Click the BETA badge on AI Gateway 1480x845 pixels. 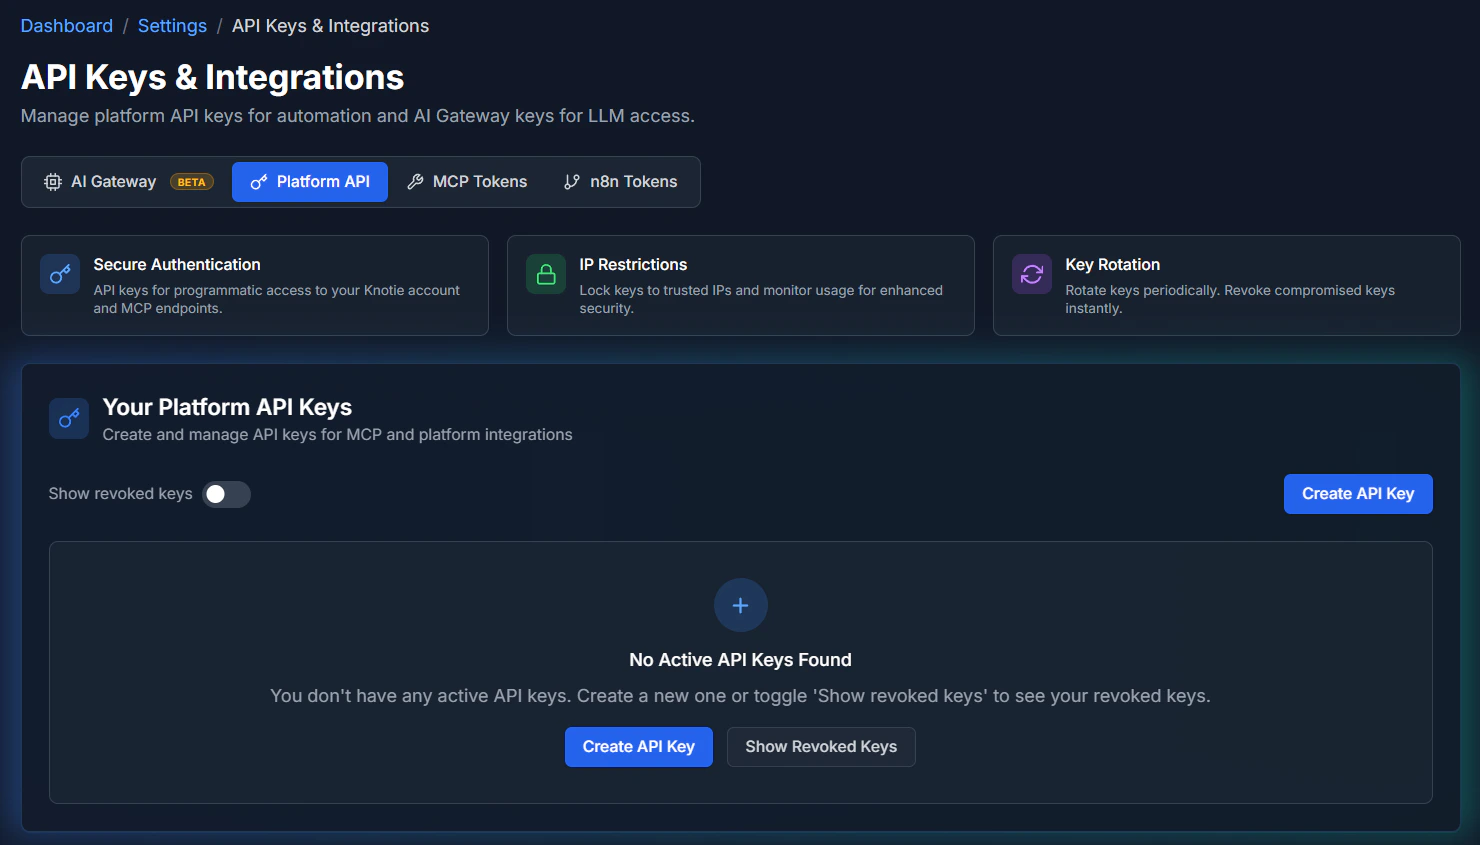[x=191, y=181]
